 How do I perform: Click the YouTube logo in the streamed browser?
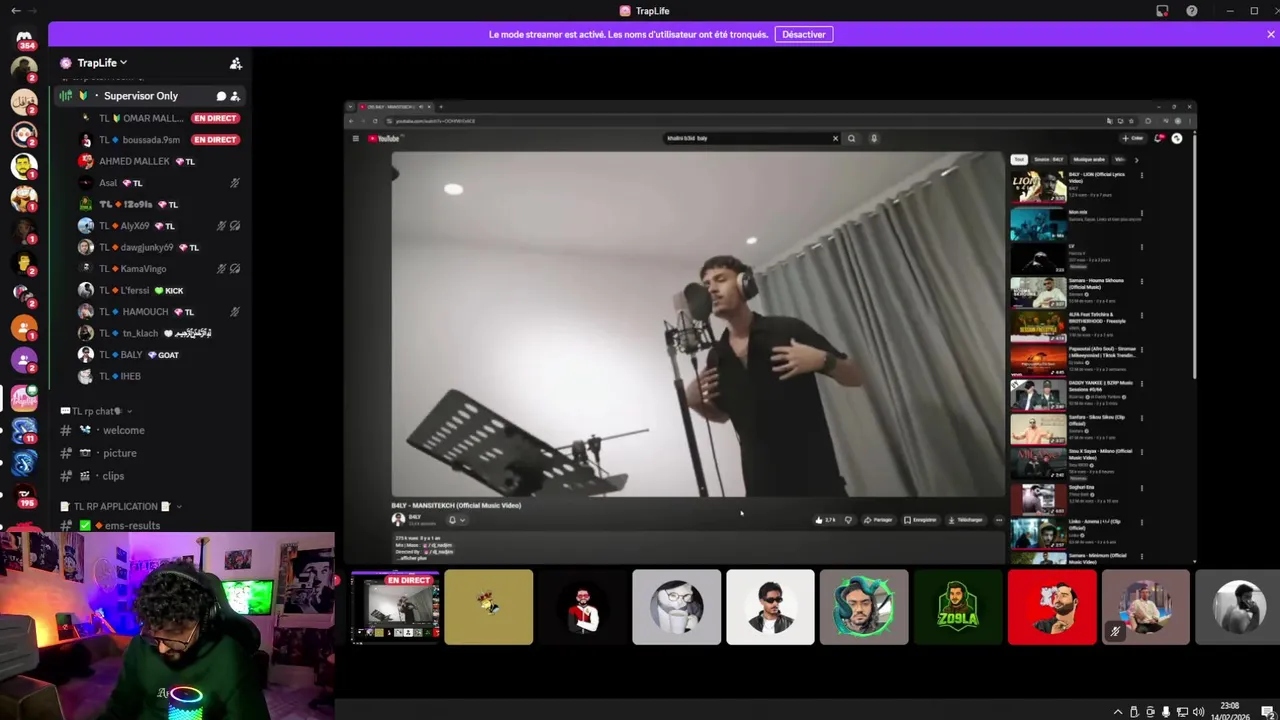(x=385, y=138)
